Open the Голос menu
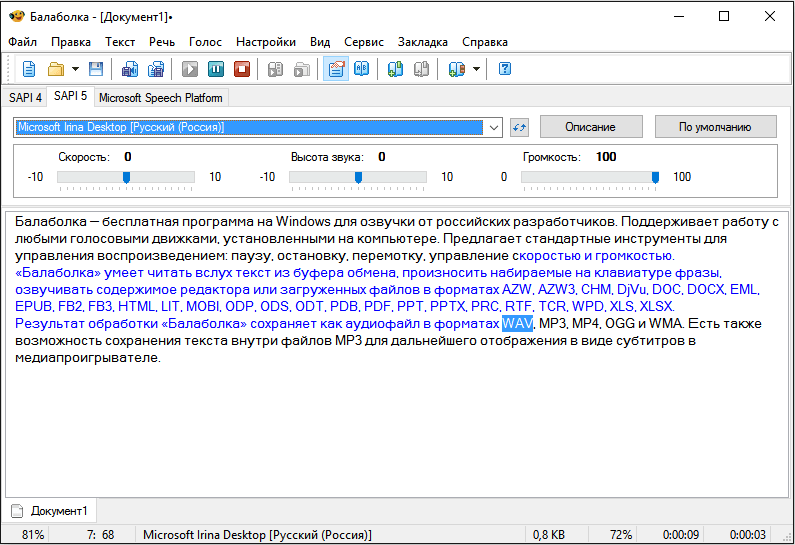This screenshot has width=795, height=545. [x=205, y=42]
